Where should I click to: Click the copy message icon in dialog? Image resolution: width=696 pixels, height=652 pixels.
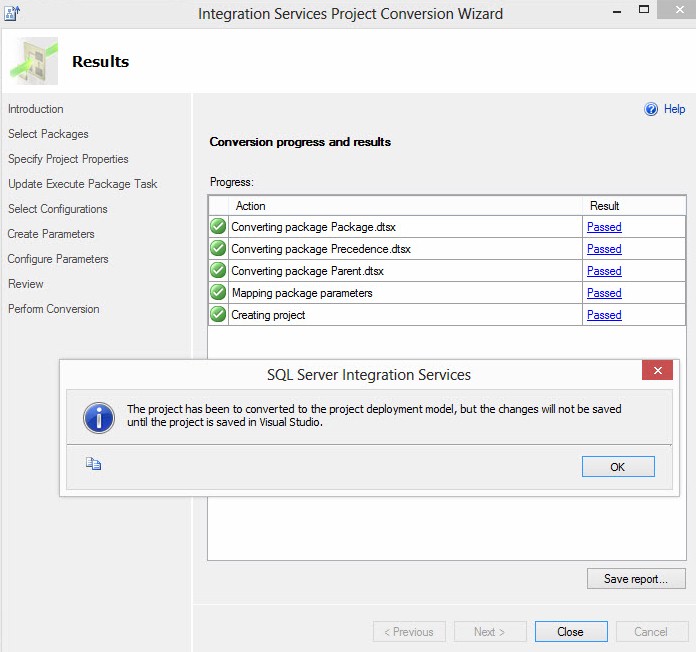tap(94, 464)
